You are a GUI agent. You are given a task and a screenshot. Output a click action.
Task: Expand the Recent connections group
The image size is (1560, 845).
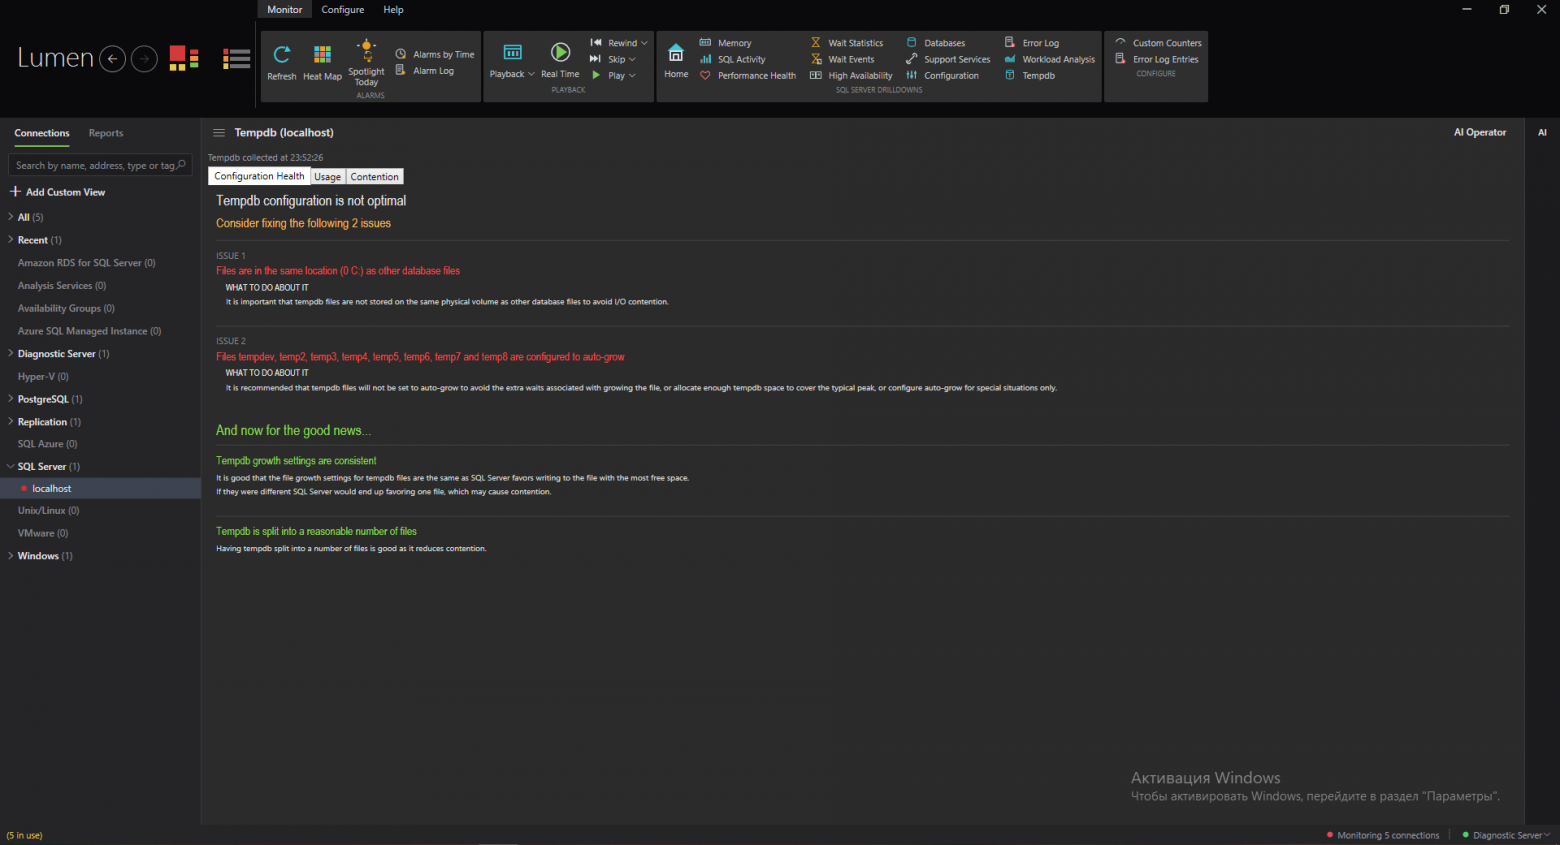pos(10,240)
